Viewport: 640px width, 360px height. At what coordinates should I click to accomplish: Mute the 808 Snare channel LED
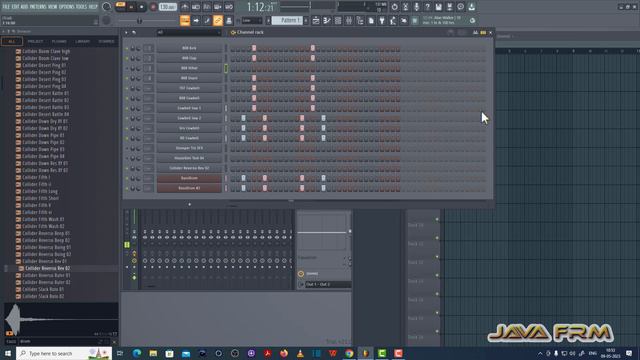click(127, 78)
